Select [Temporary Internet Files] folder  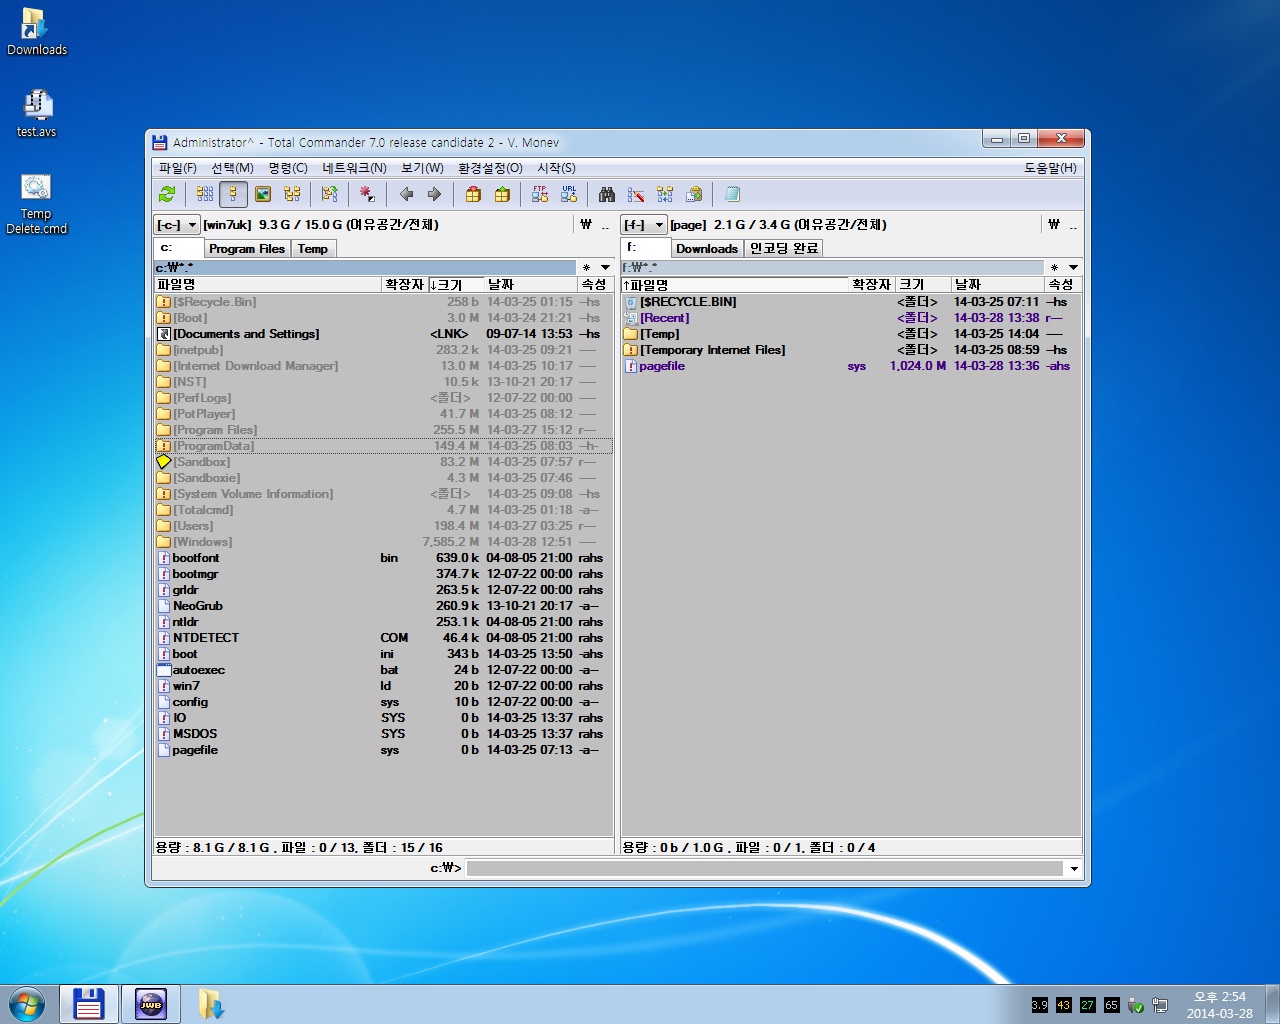coord(851,350)
